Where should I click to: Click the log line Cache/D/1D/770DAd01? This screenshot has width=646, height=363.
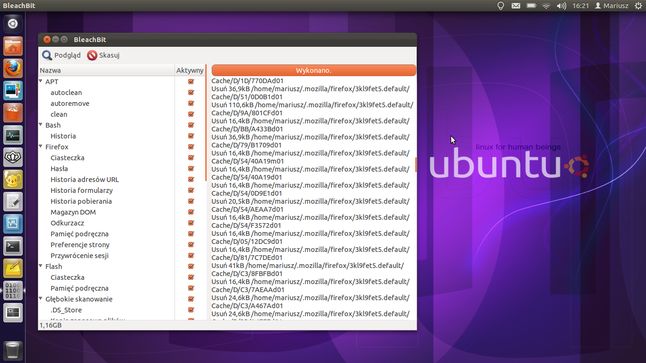(247, 81)
